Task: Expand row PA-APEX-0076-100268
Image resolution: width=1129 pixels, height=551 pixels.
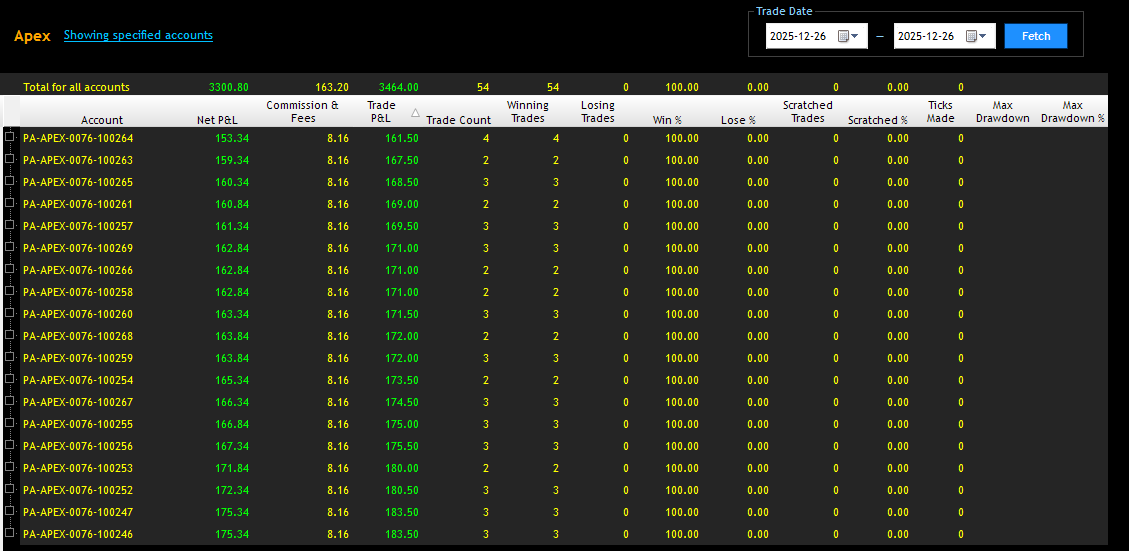Action: pyautogui.click(x=9, y=335)
